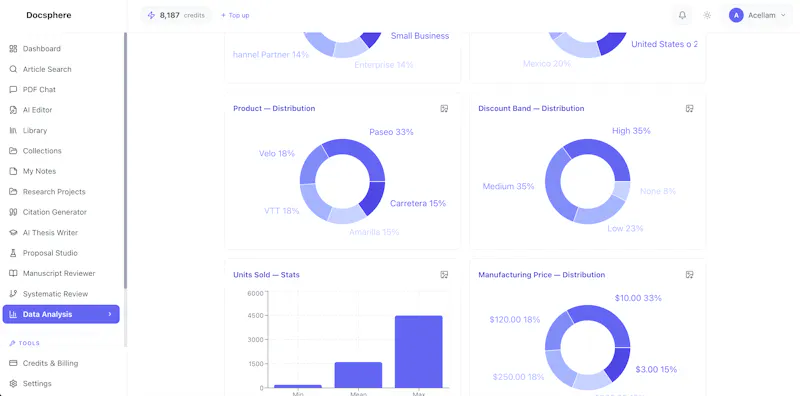Open PDF Chat page
800x396 pixels.
pyautogui.click(x=61, y=90)
